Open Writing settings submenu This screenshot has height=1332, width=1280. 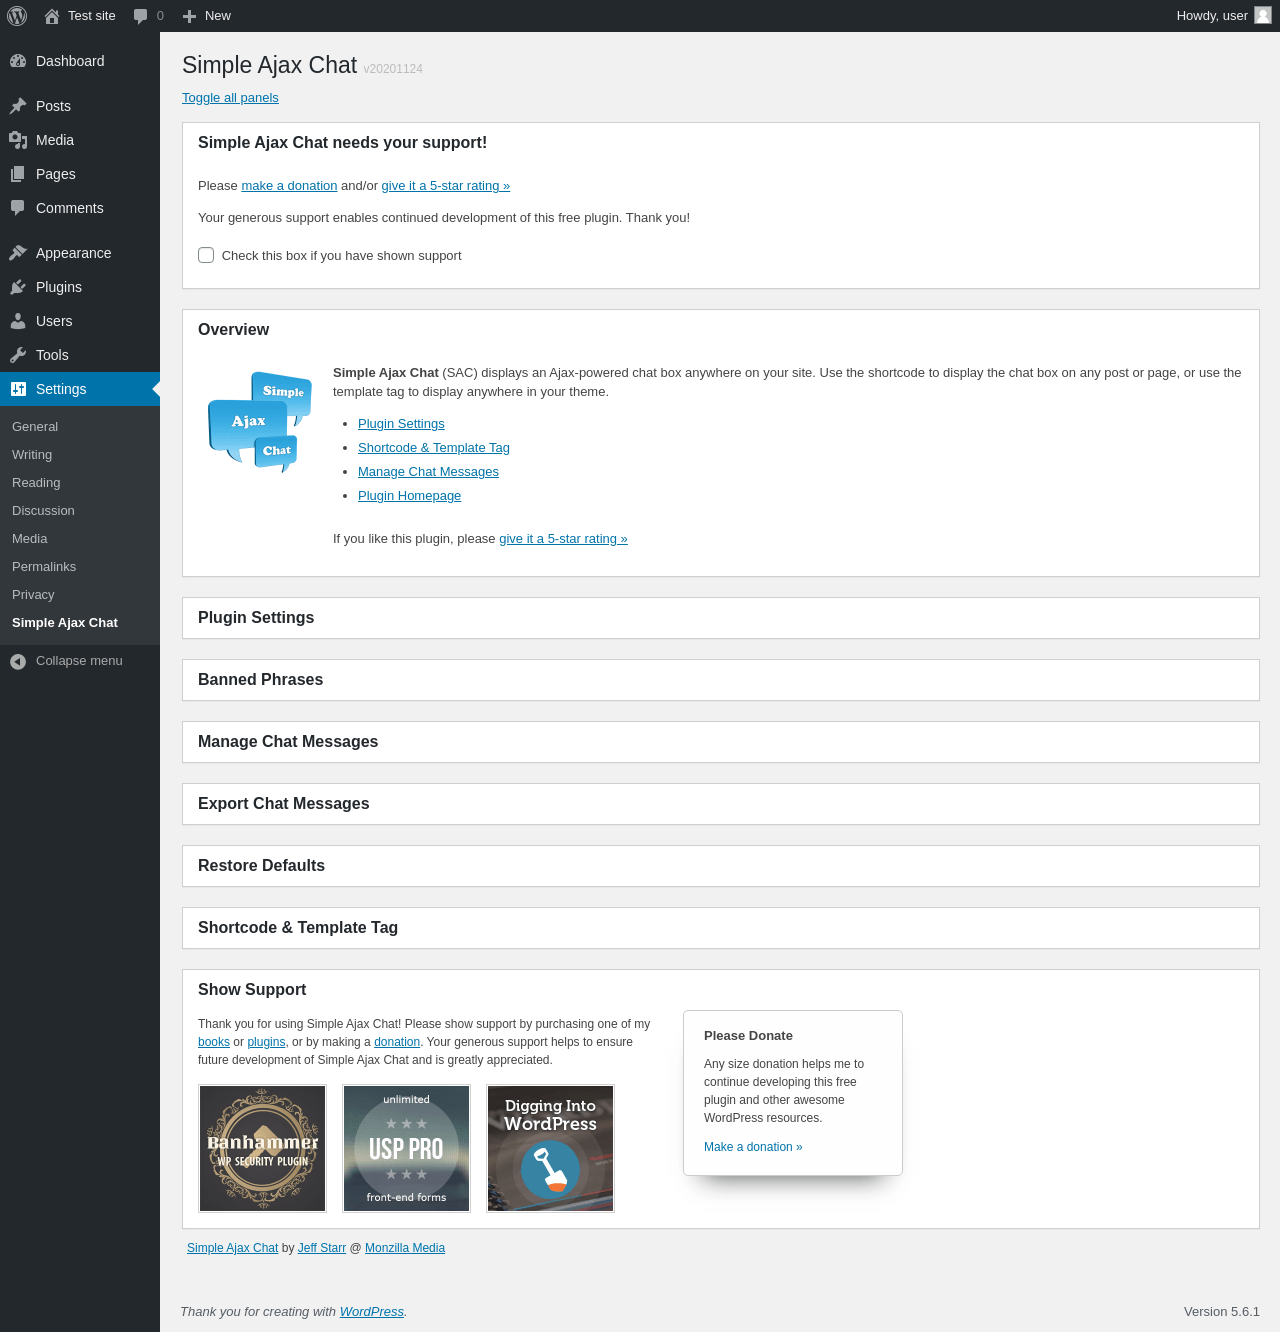[x=80, y=454]
